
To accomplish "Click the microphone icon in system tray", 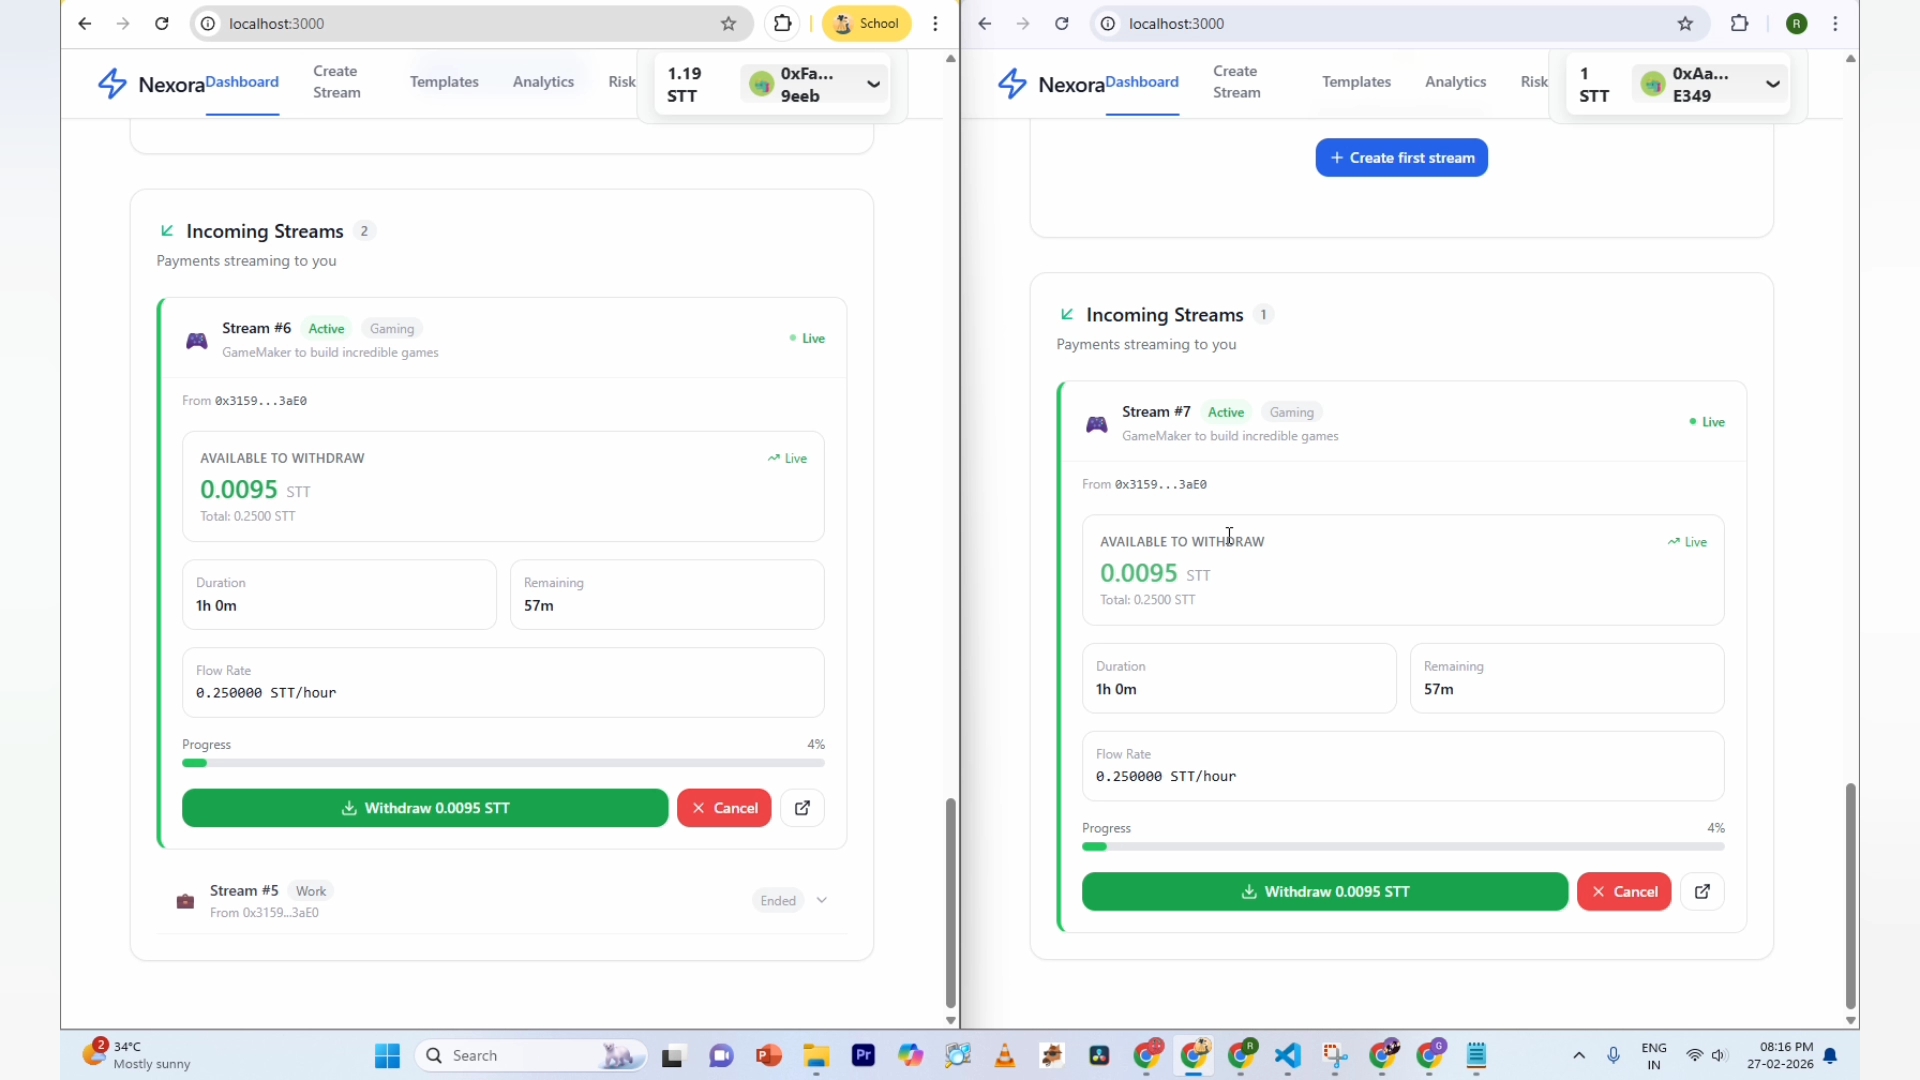I will pos(1613,1056).
